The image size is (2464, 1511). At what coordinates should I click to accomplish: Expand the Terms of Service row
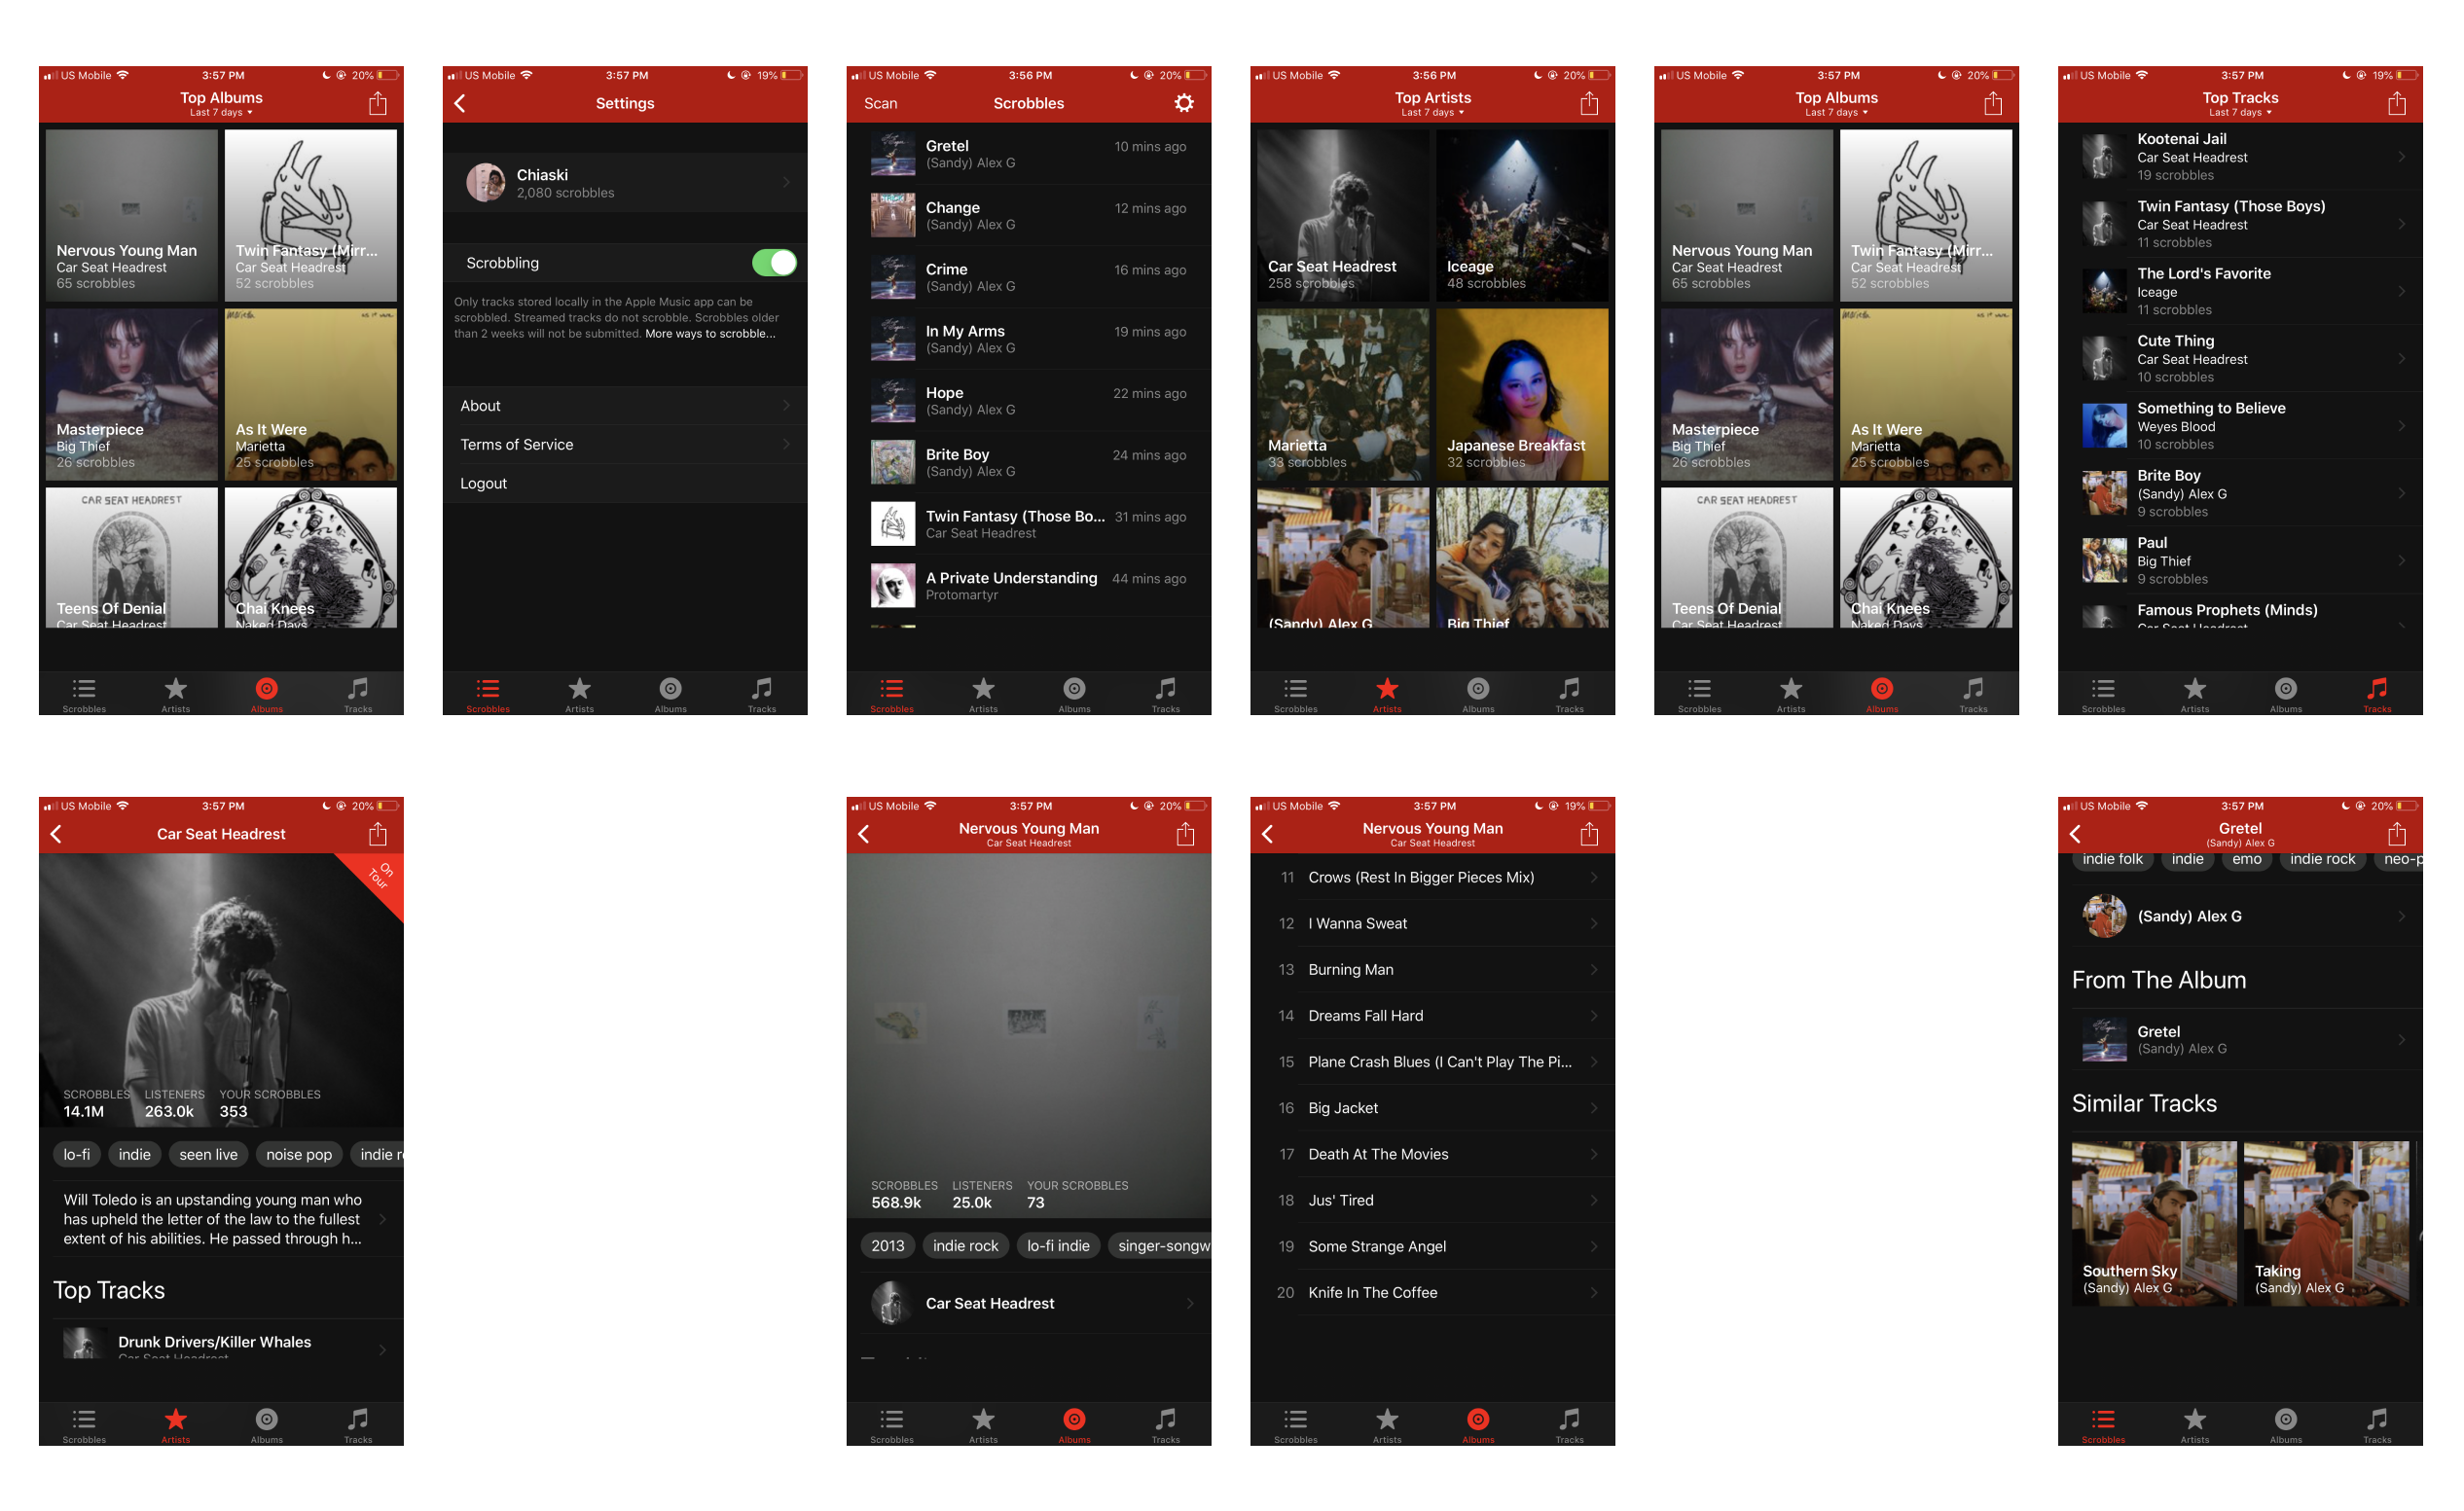(x=625, y=445)
